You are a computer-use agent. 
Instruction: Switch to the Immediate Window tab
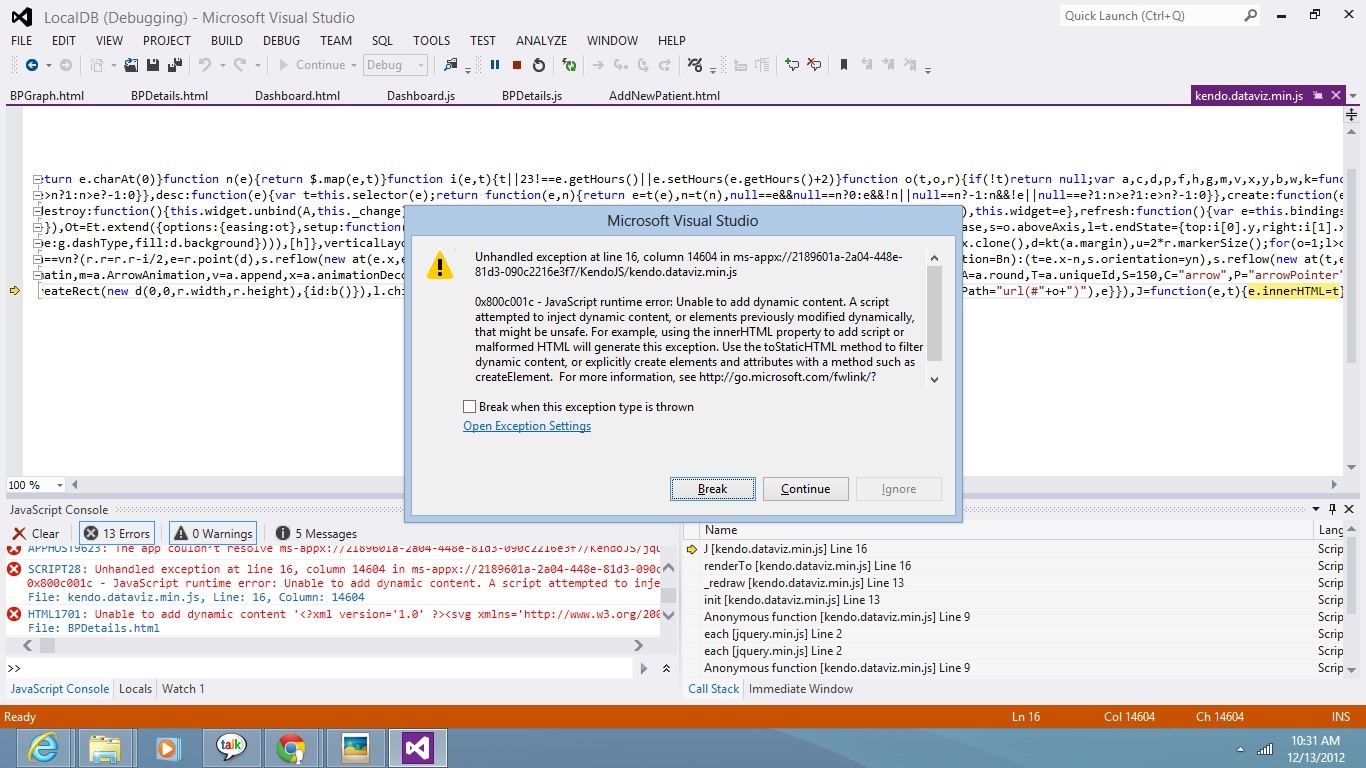click(801, 689)
